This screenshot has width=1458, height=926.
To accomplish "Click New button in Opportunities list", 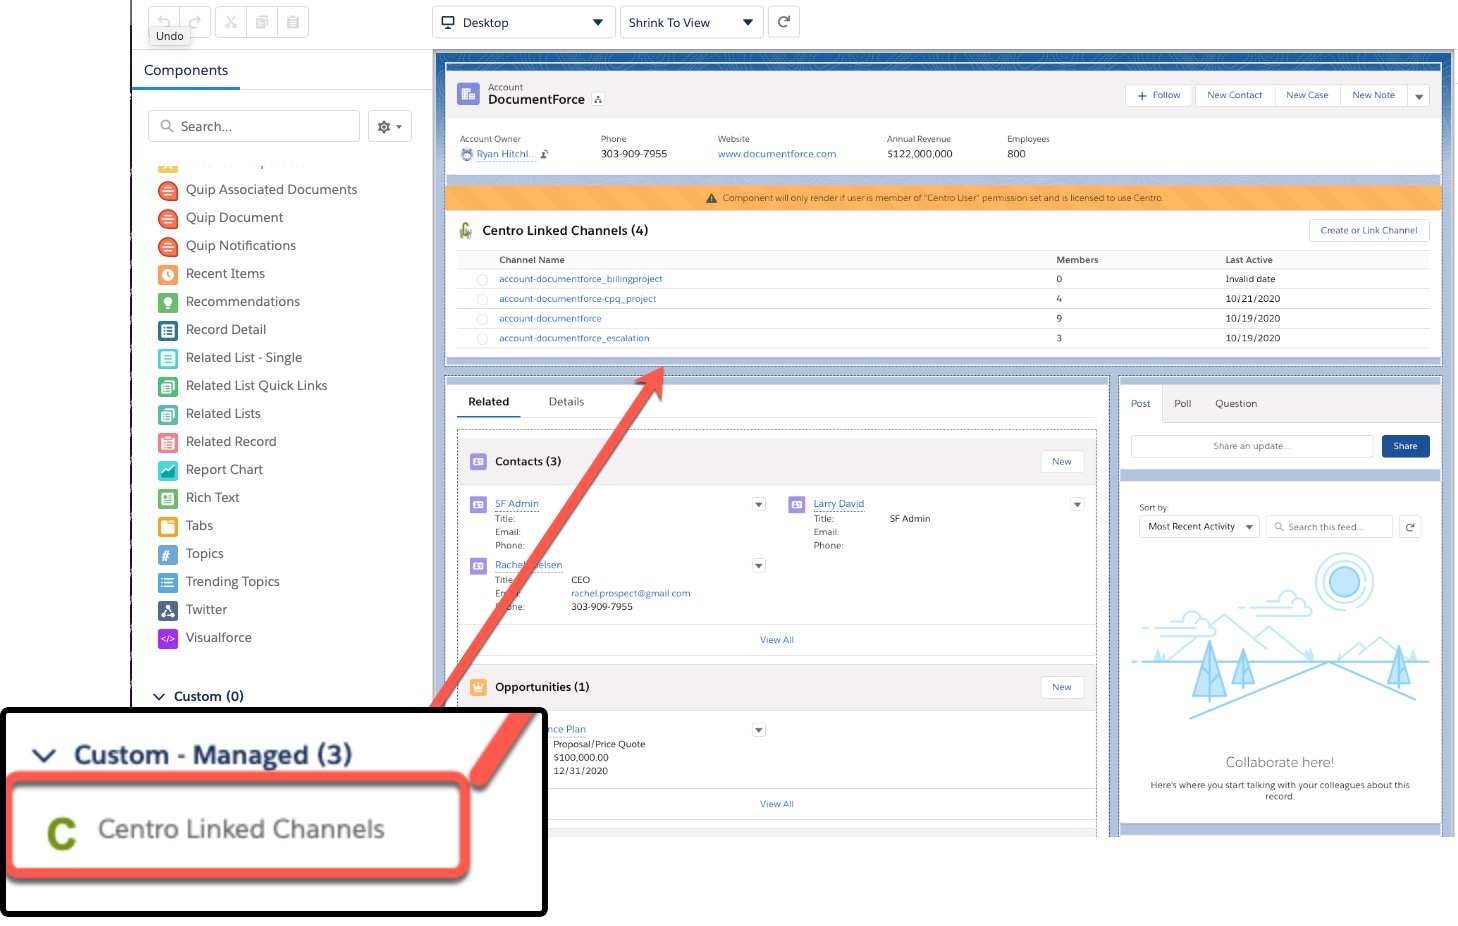I will pyautogui.click(x=1062, y=688).
